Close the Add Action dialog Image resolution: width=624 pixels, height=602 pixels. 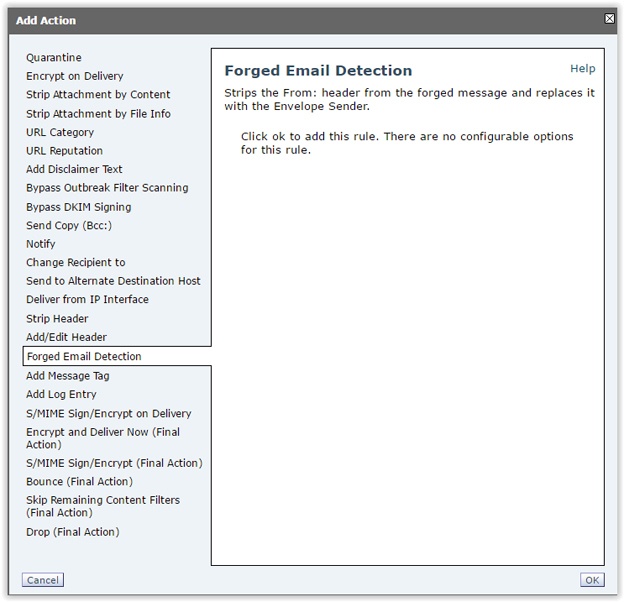tap(609, 19)
